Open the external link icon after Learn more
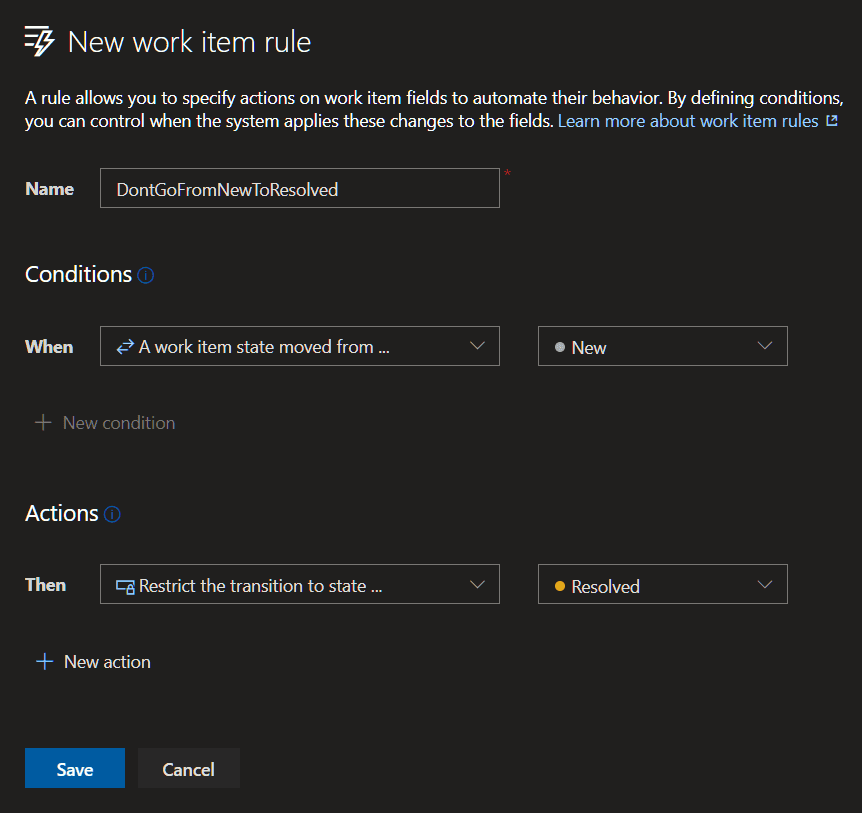The width and height of the screenshot is (862, 813). (830, 121)
